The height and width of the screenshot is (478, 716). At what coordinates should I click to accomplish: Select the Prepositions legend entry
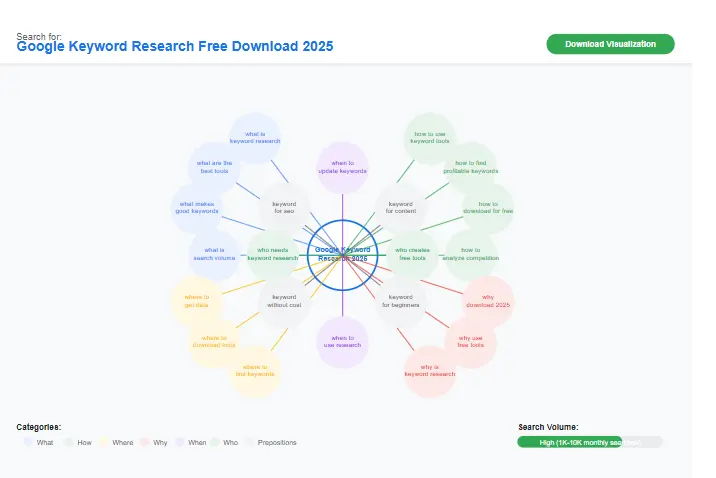(271, 442)
